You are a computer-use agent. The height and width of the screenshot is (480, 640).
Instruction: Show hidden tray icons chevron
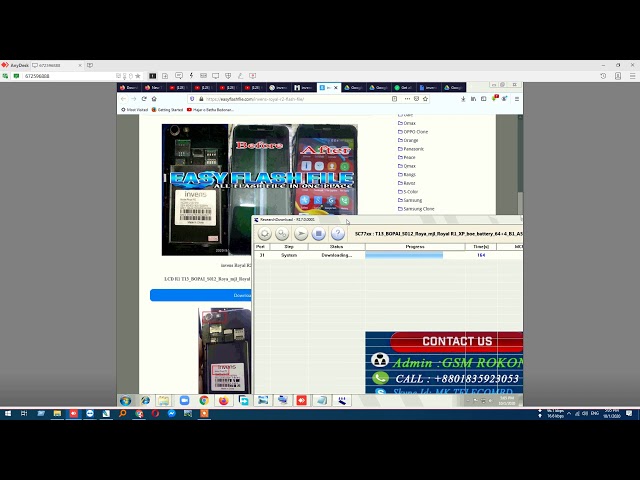click(x=569, y=414)
